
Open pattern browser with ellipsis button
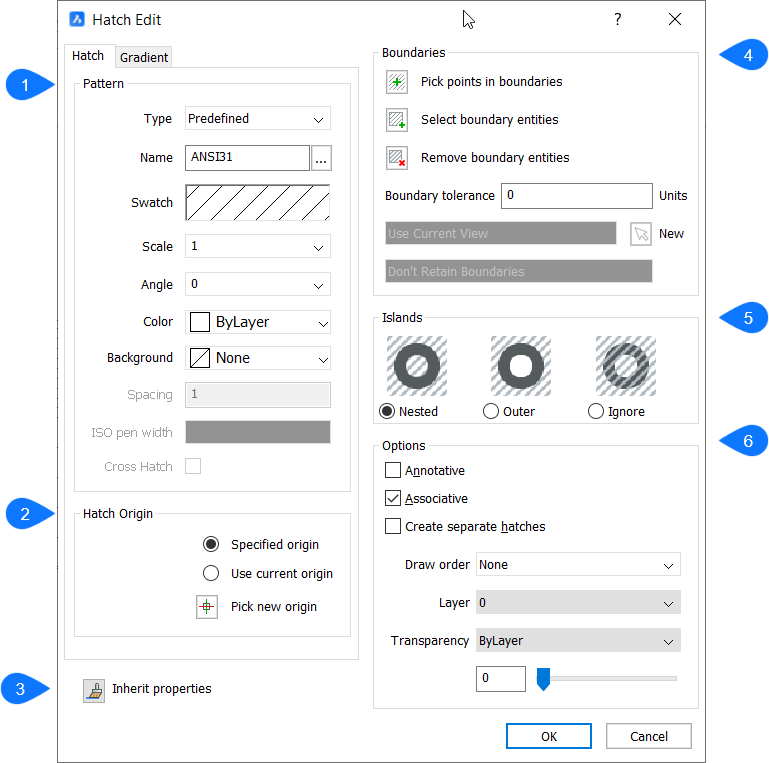[321, 158]
